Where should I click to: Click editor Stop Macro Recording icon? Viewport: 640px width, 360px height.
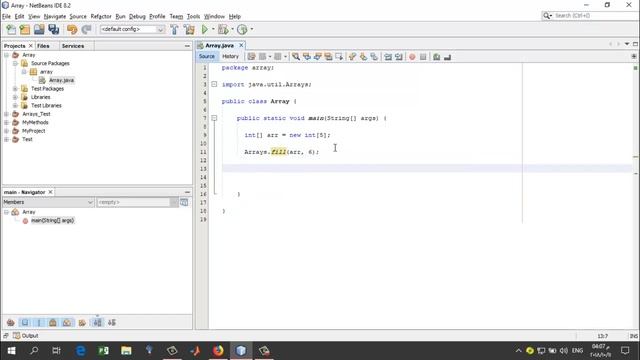423,57
